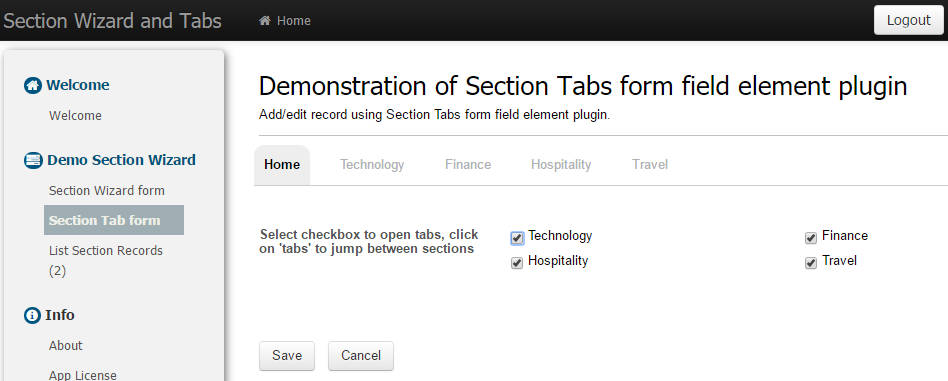Uncheck the Technology checkbox
948x381 pixels.
517,238
